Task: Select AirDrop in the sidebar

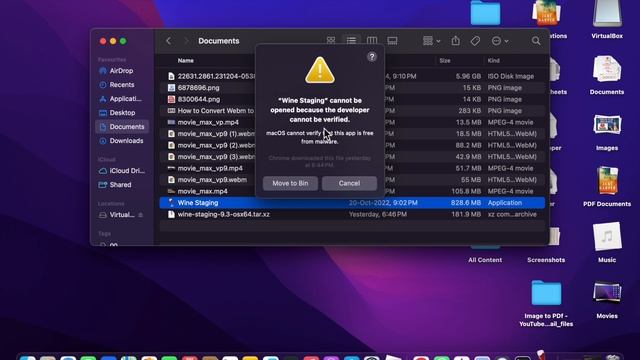Action: [121, 71]
